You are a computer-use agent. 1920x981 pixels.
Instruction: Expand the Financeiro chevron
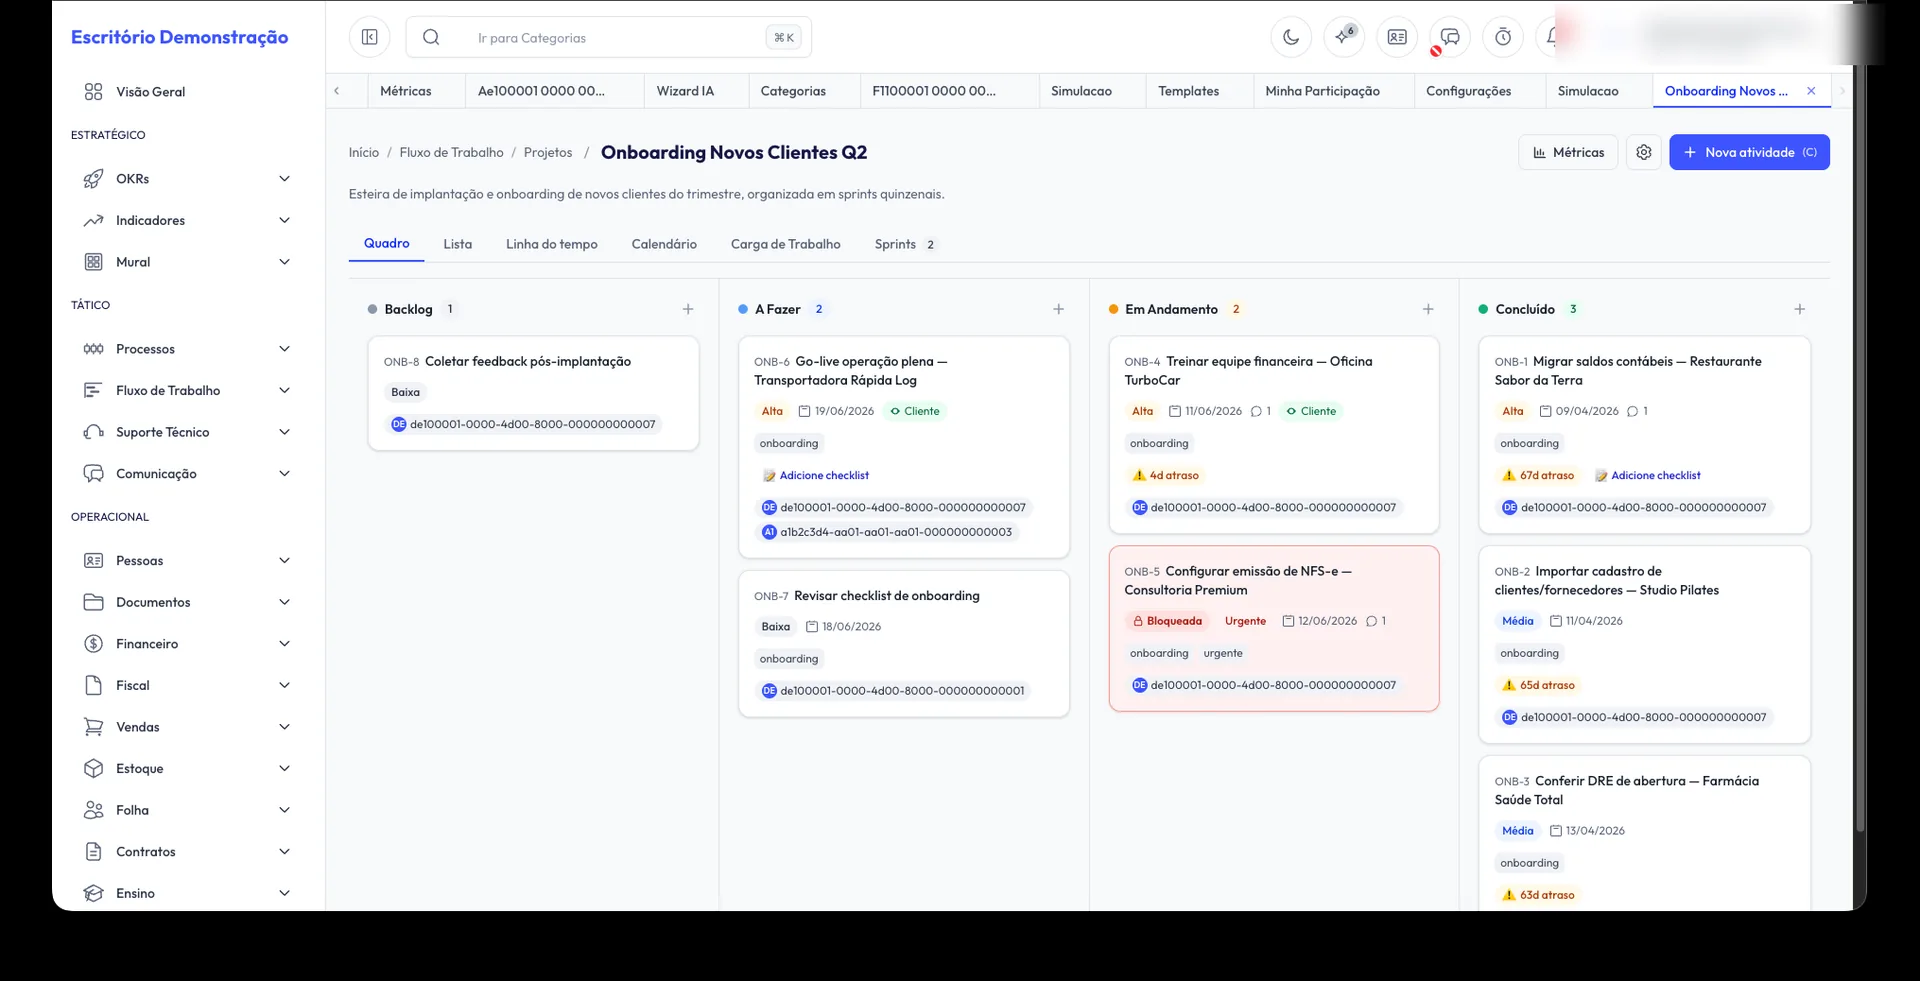[x=284, y=644]
